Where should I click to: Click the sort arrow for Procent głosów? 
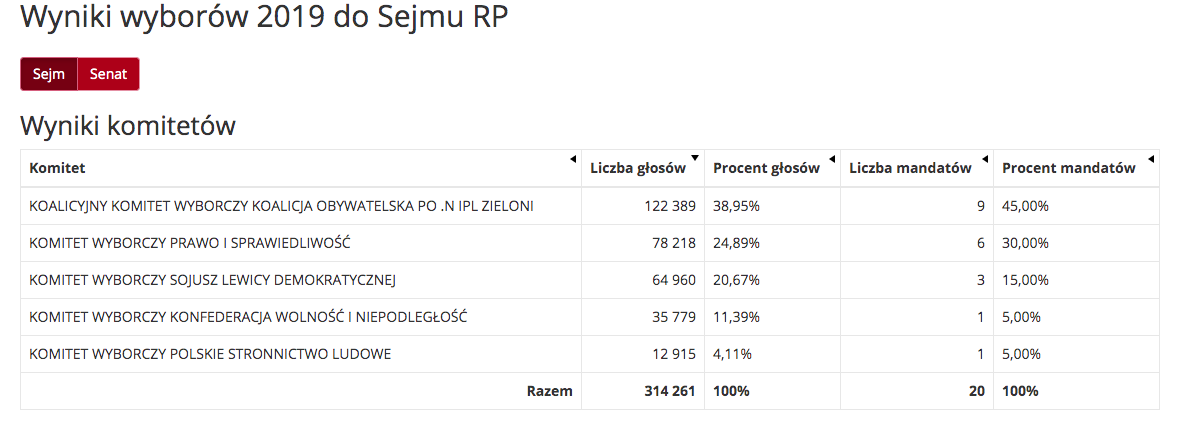click(x=832, y=159)
